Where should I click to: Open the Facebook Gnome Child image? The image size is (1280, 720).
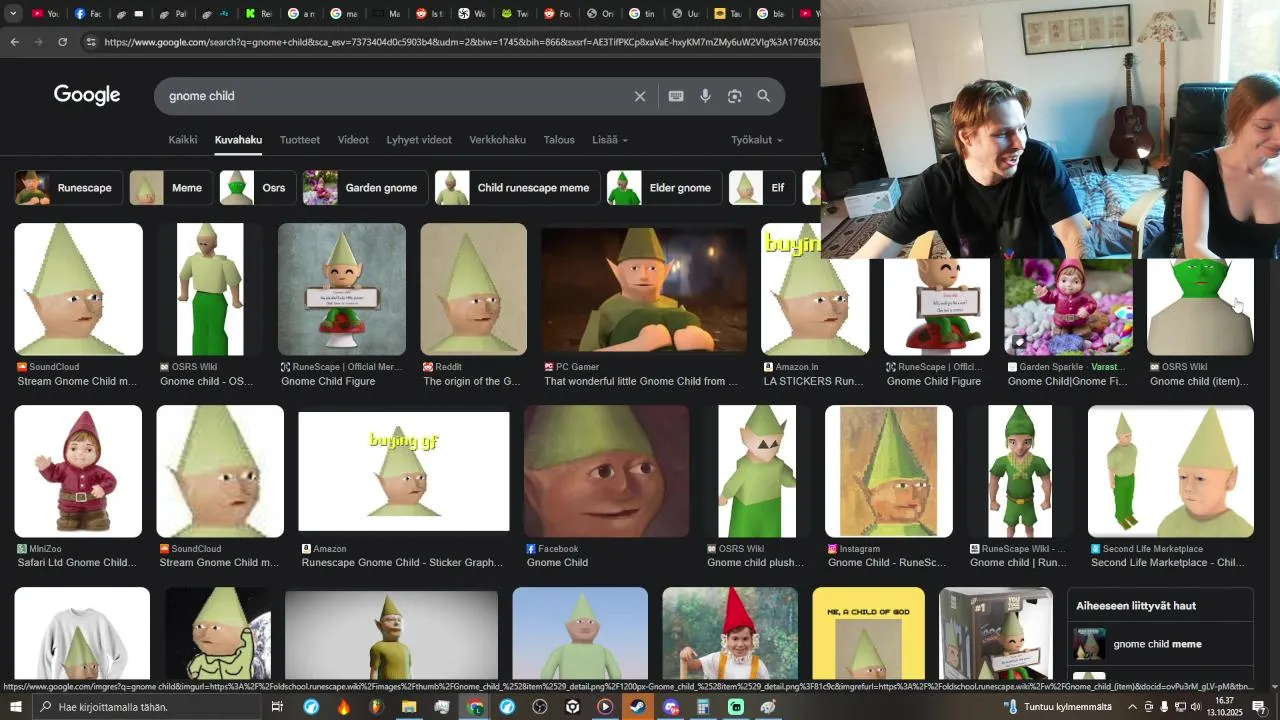[606, 471]
